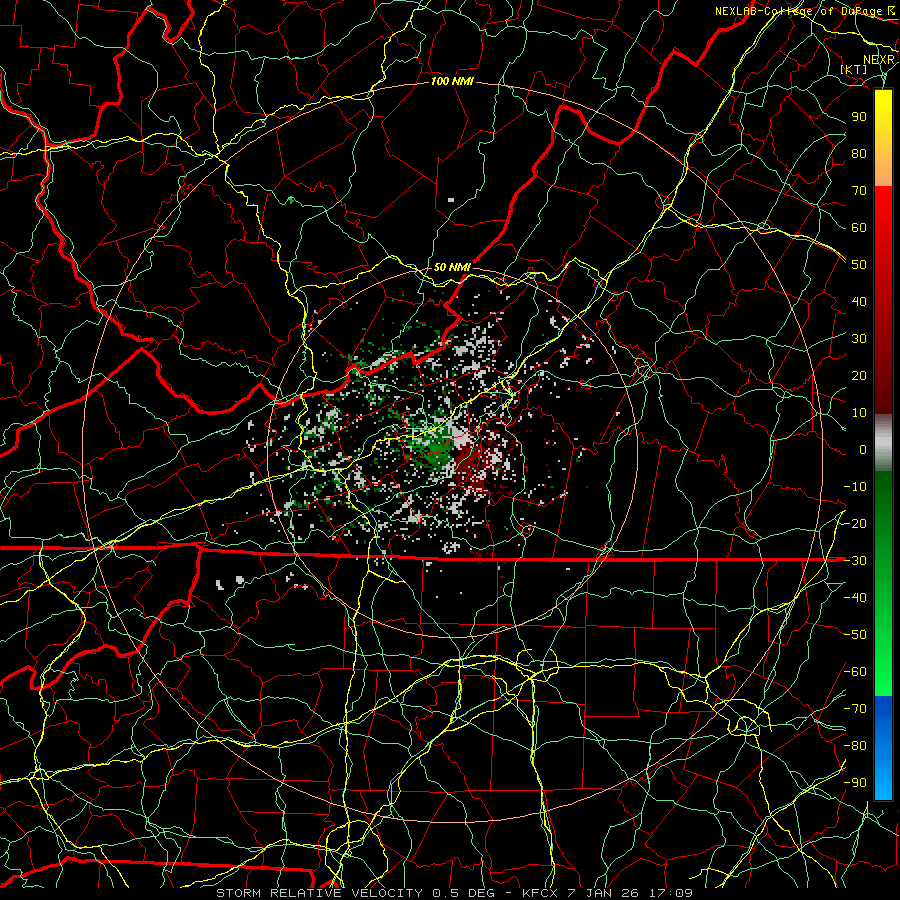Image resolution: width=900 pixels, height=900 pixels.
Task: Click the -50 value on velocity scale
Action: pos(855,635)
